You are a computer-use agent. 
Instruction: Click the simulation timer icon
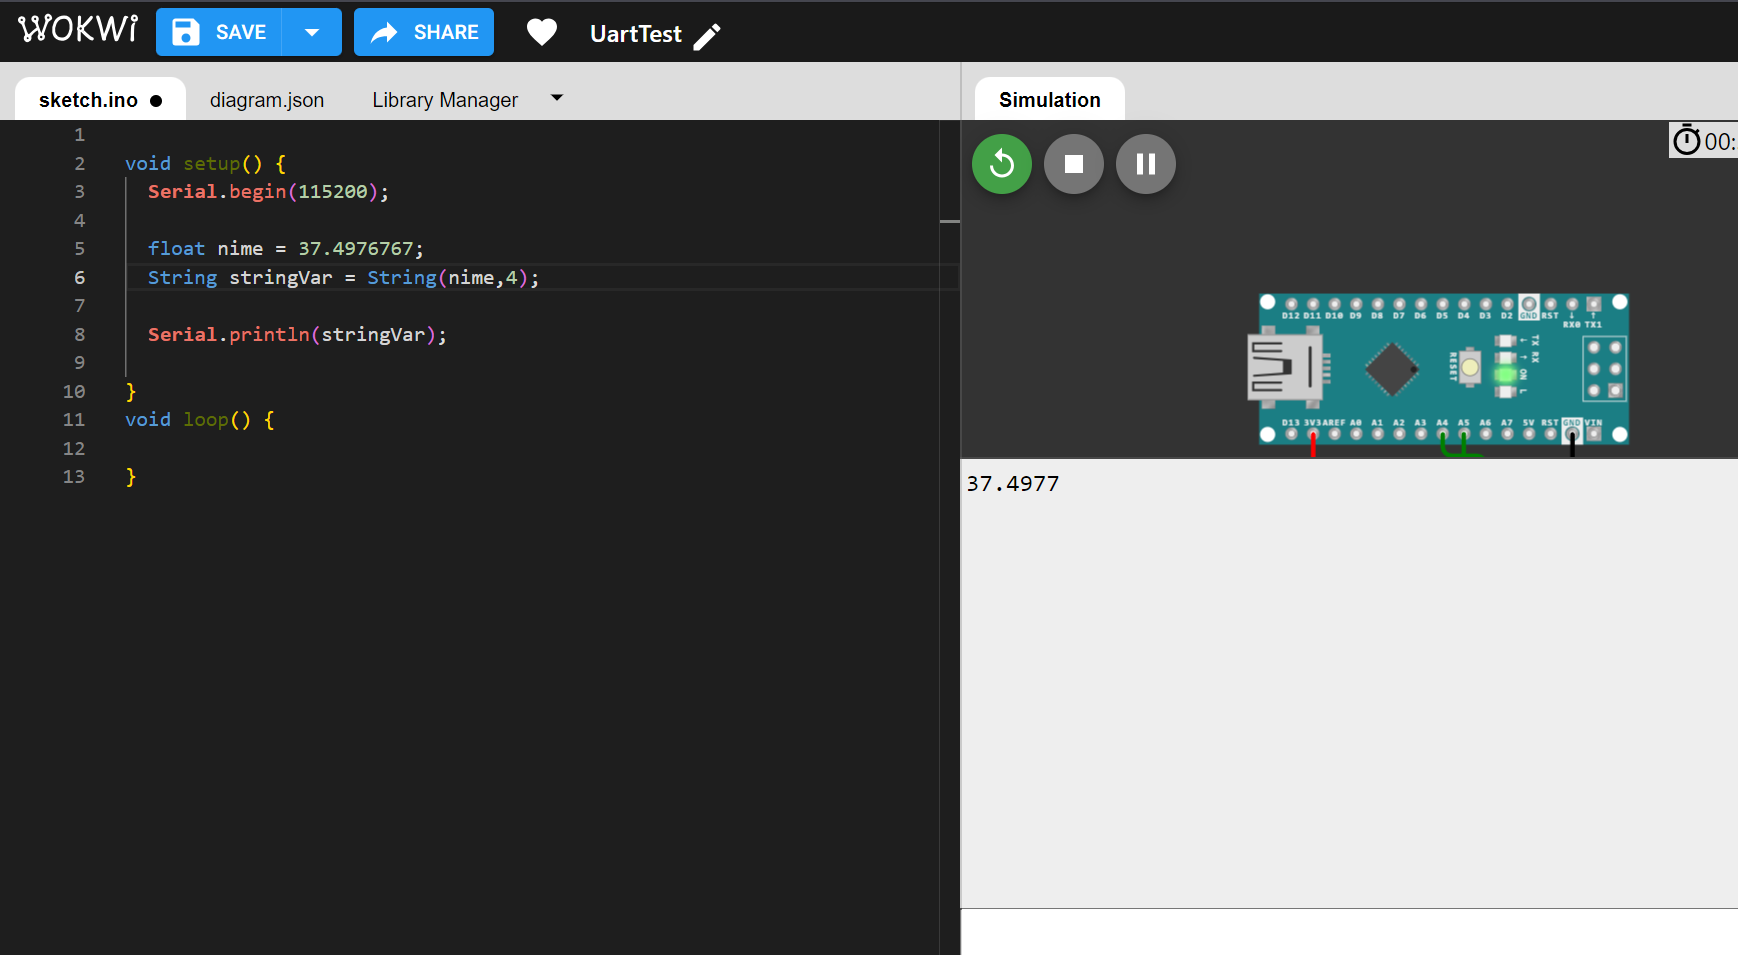[x=1687, y=141]
